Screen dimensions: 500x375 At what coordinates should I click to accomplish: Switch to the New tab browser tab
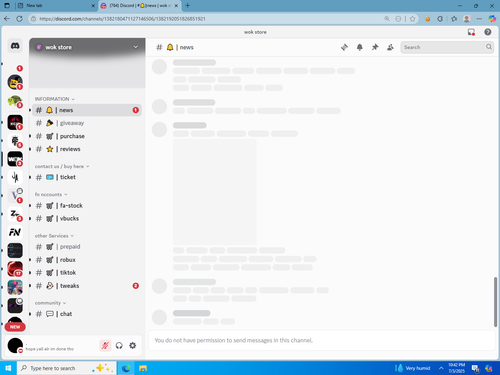click(x=55, y=6)
